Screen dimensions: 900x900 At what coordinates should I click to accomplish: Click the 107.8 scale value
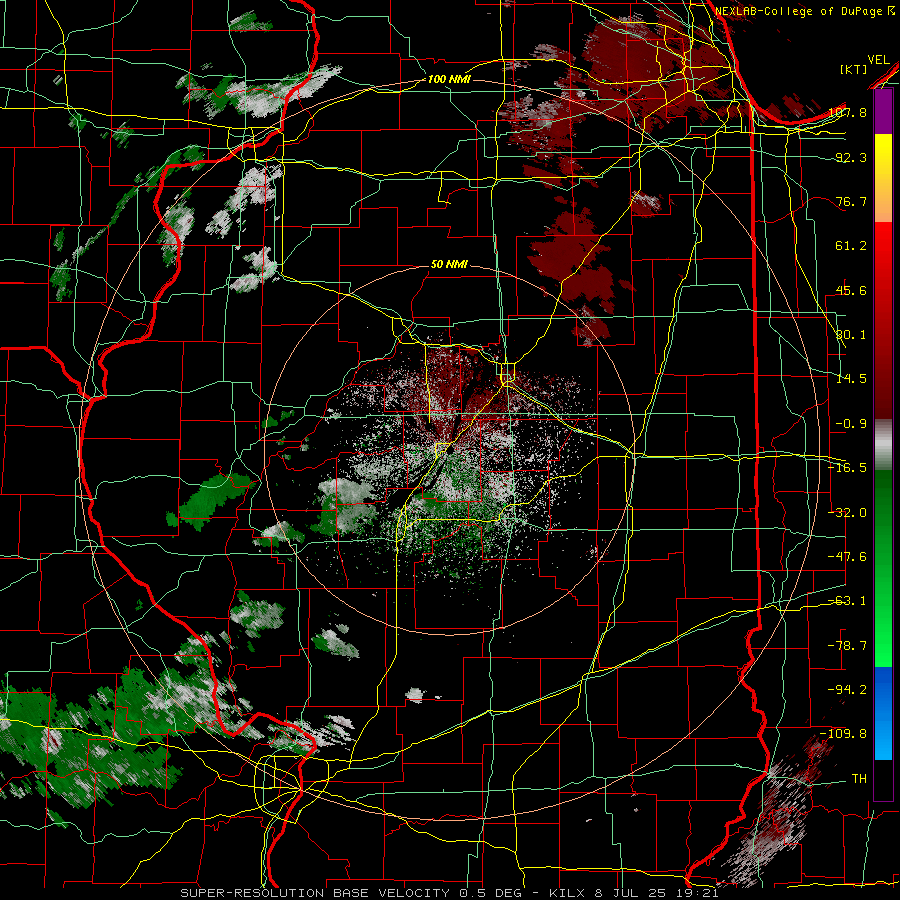point(848,112)
